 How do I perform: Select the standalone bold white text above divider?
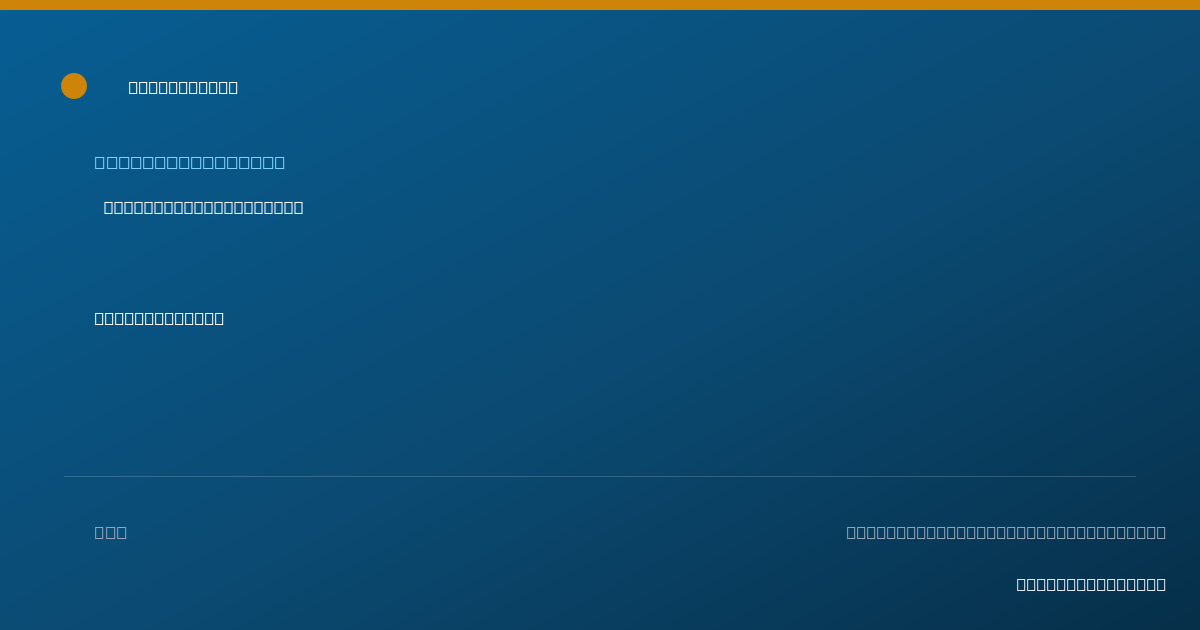tap(159, 318)
